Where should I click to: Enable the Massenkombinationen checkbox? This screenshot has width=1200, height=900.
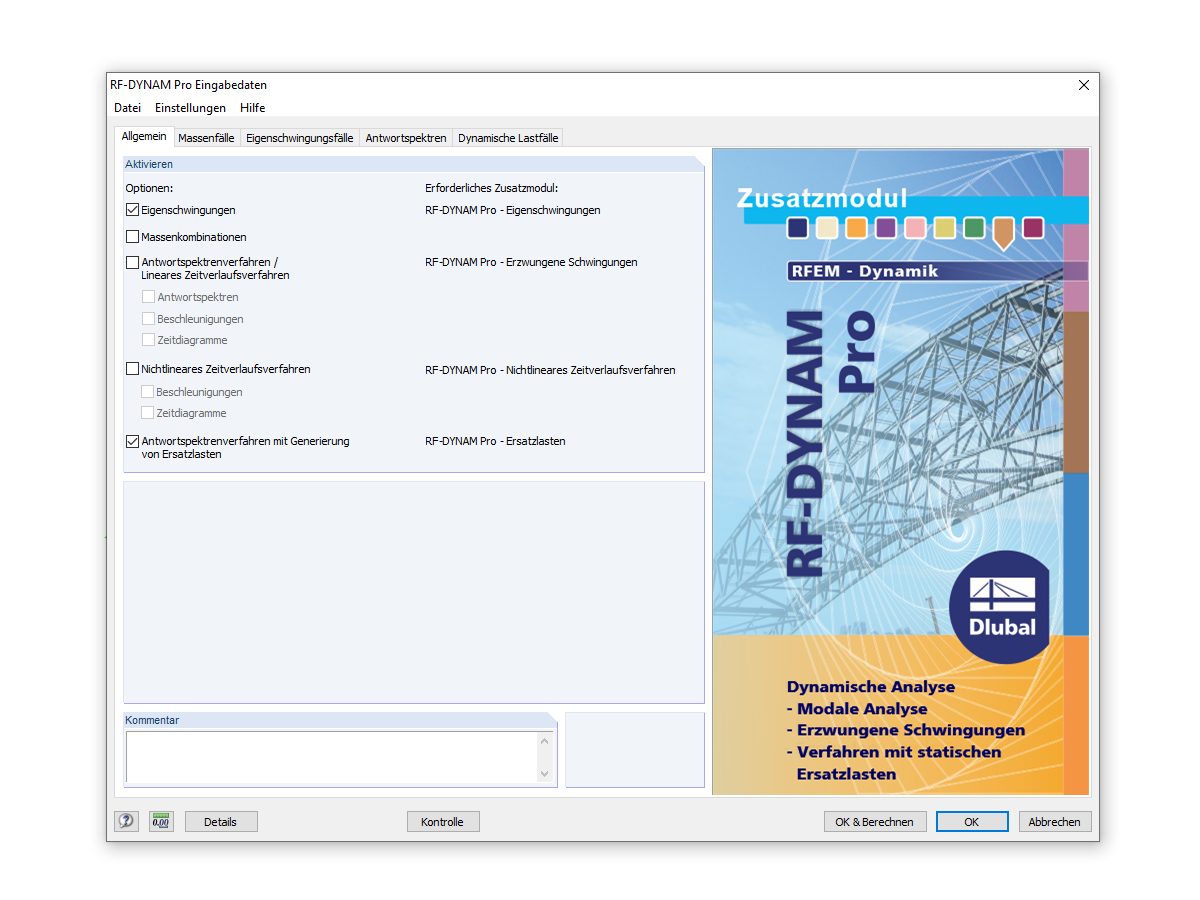[x=132, y=237]
